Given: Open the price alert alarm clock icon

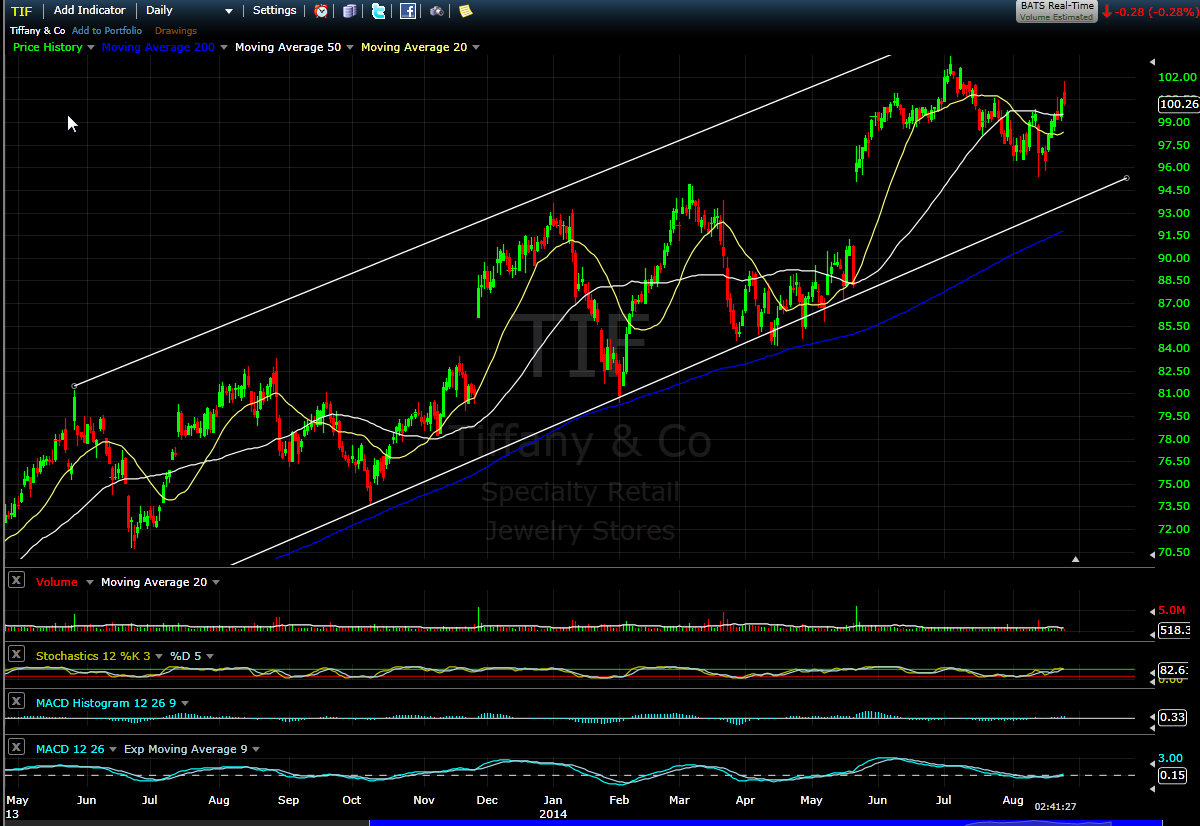Looking at the screenshot, I should tap(321, 11).
